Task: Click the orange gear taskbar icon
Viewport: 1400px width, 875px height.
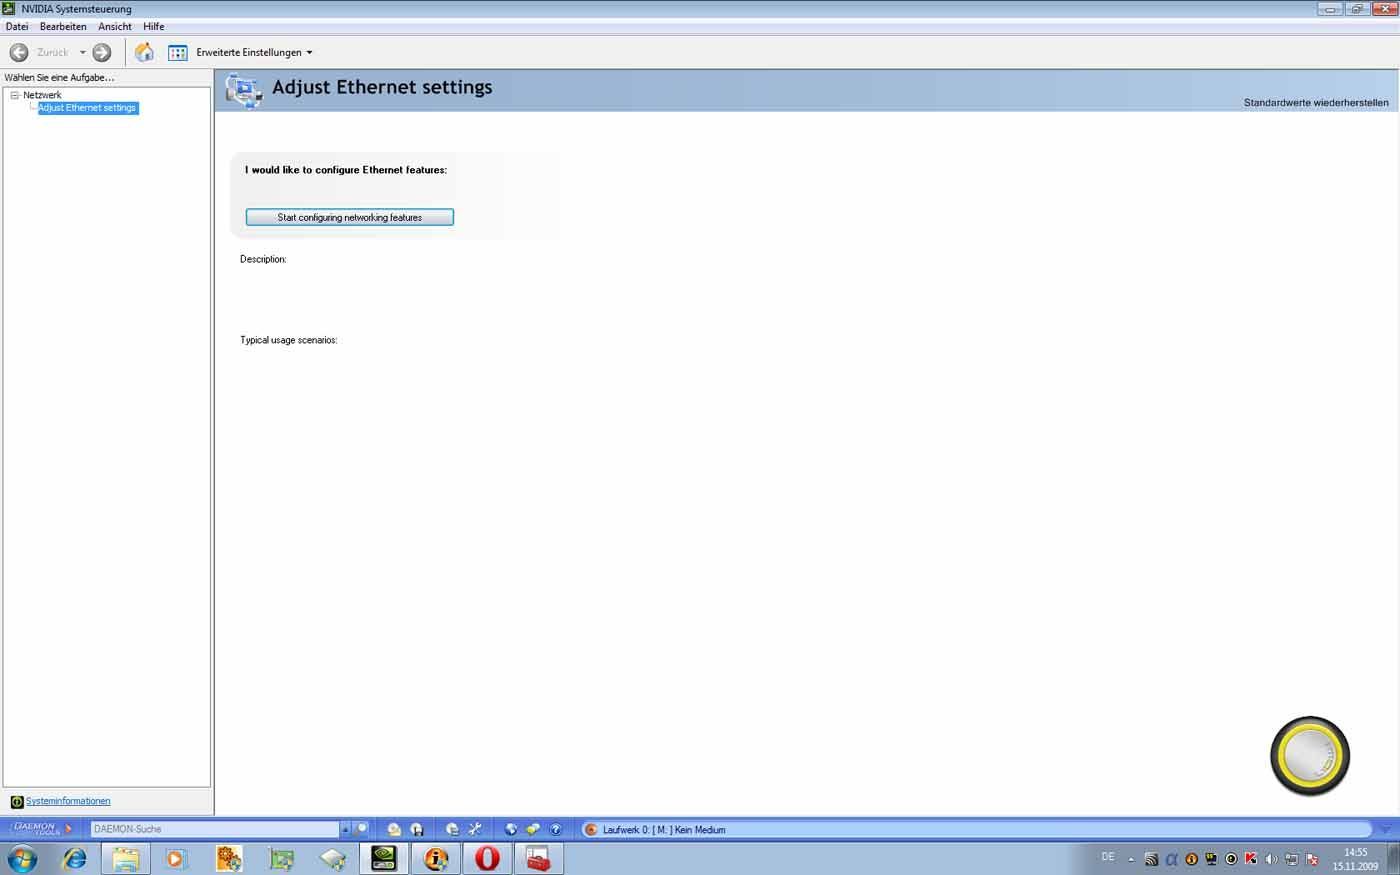Action: click(x=229, y=858)
